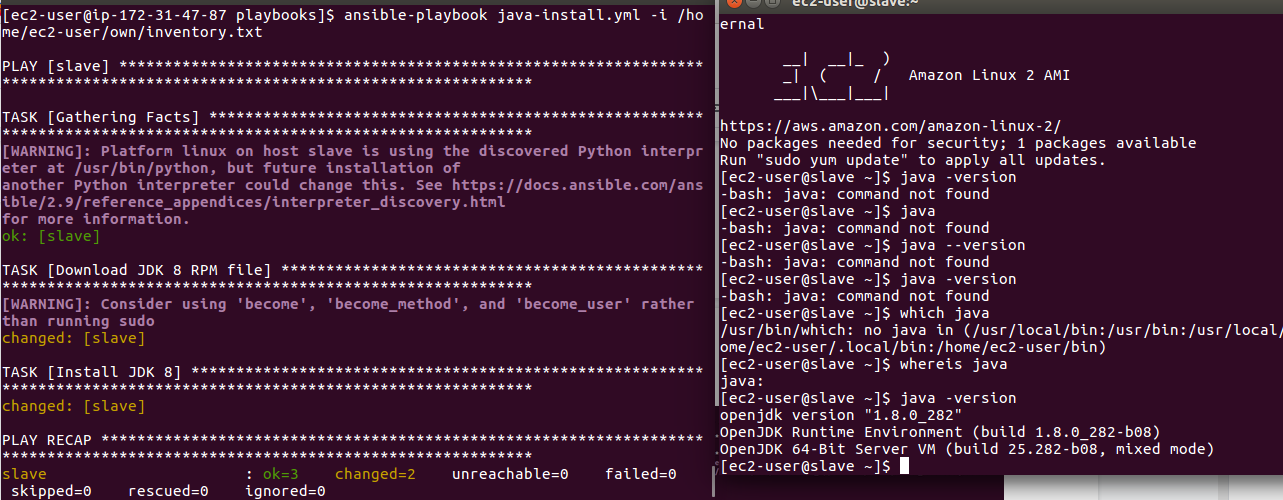Click the 'Amazon Linux 2 AMI' banner text

(989, 75)
